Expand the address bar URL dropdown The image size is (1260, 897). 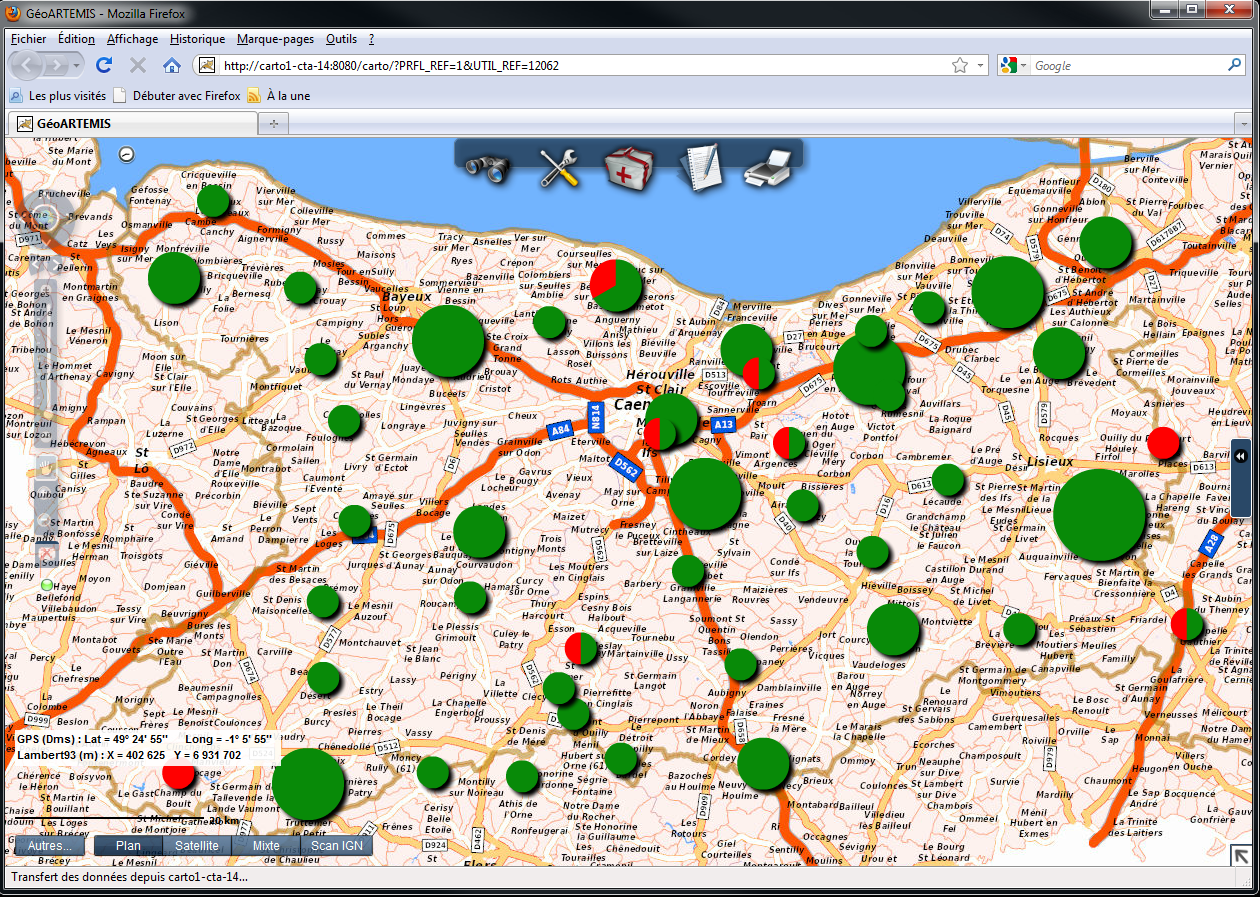coord(981,66)
